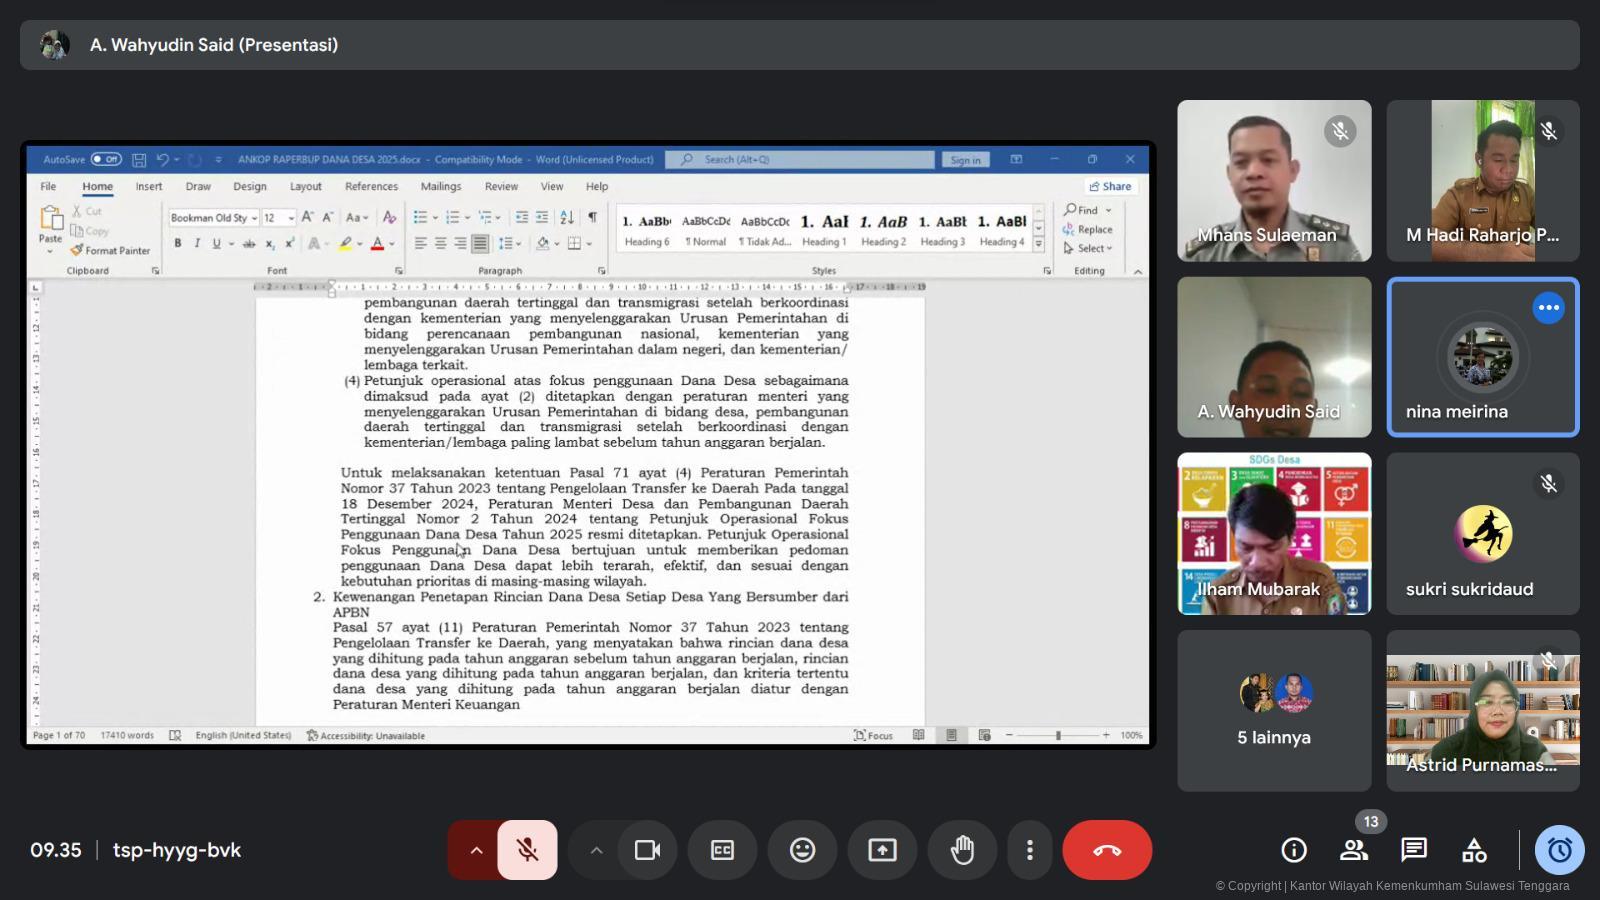Switch to the References tab
The width and height of the screenshot is (1600, 900).
(x=371, y=186)
